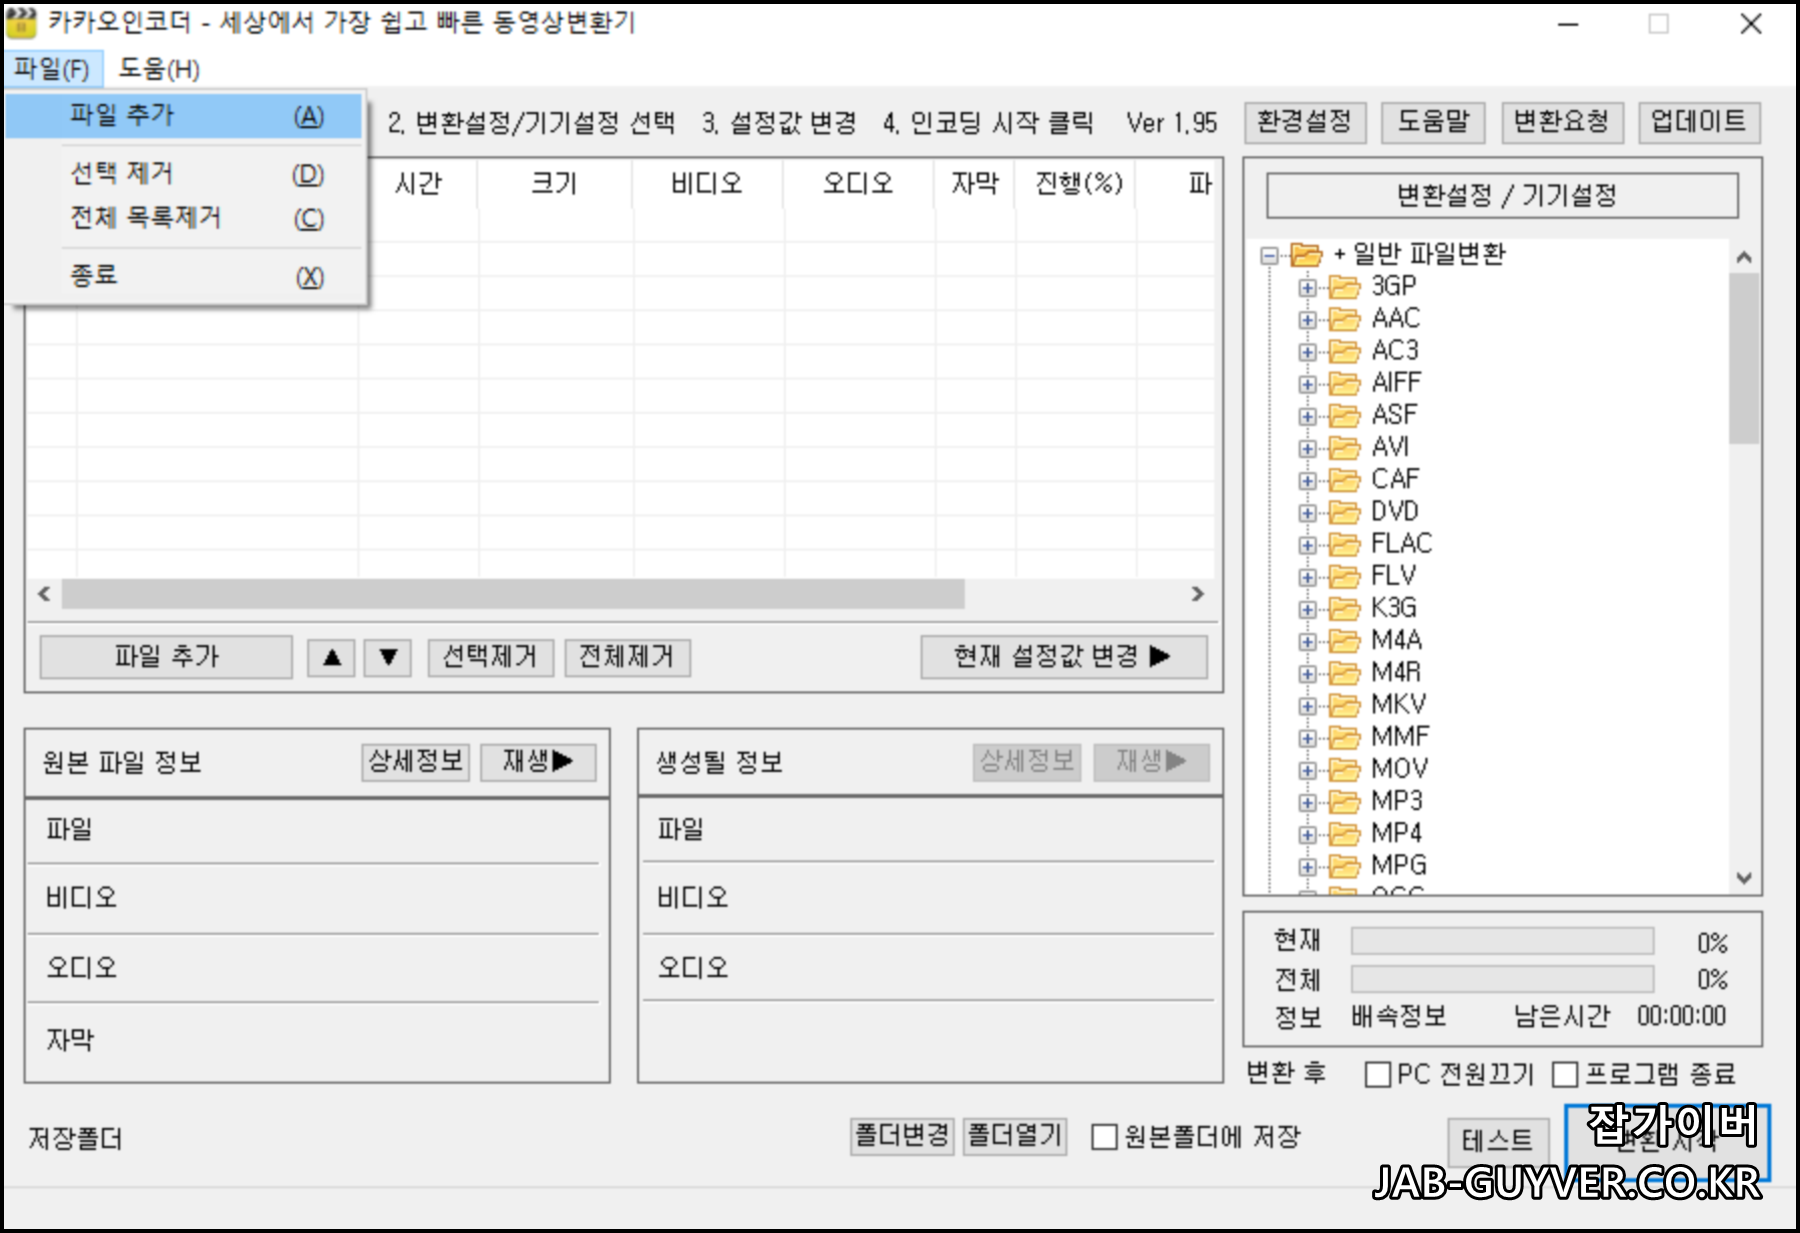Screen dimensions: 1800x1233
Task: Click the 현재 progress bar
Action: pos(1502,941)
